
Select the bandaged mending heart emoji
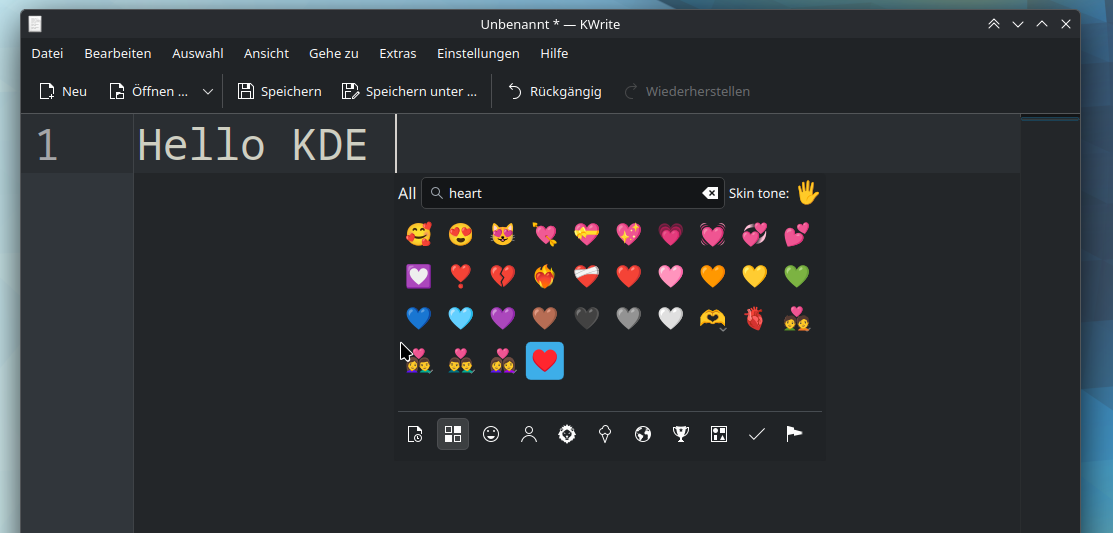click(x=587, y=276)
